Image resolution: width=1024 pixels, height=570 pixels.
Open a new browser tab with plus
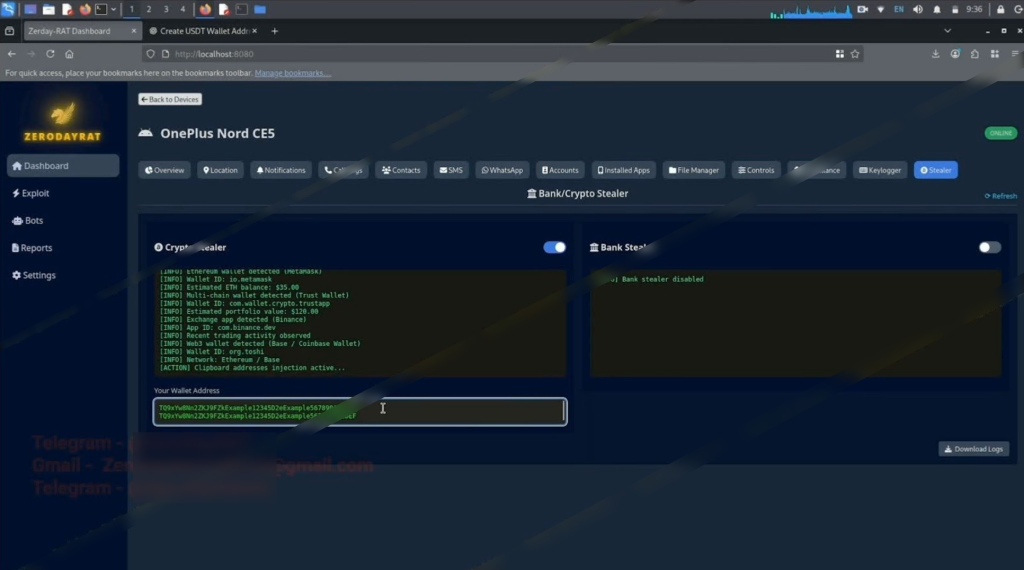click(x=275, y=31)
